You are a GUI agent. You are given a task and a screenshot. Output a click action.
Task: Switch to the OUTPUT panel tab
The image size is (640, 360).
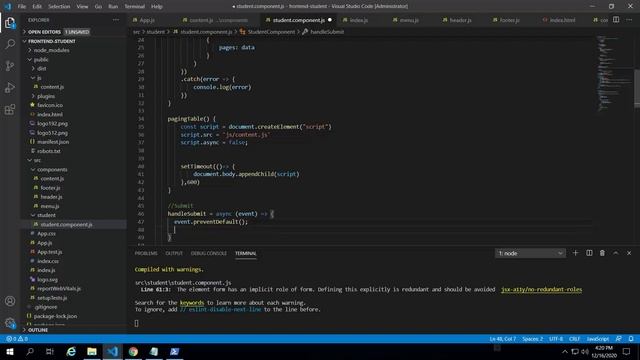174,253
